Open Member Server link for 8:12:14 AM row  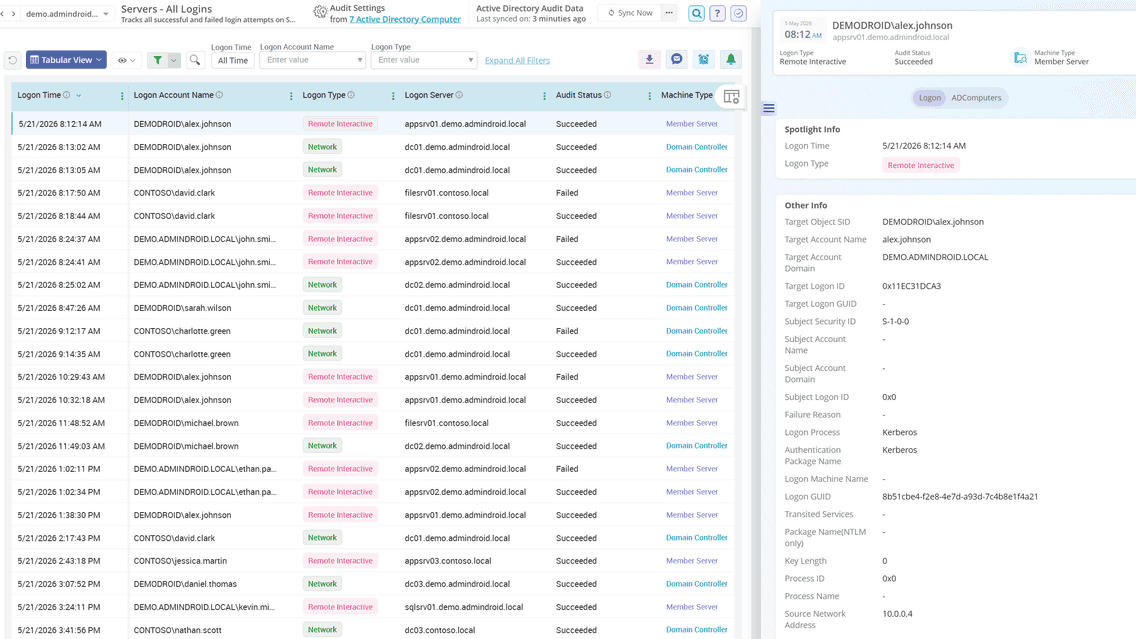point(692,124)
